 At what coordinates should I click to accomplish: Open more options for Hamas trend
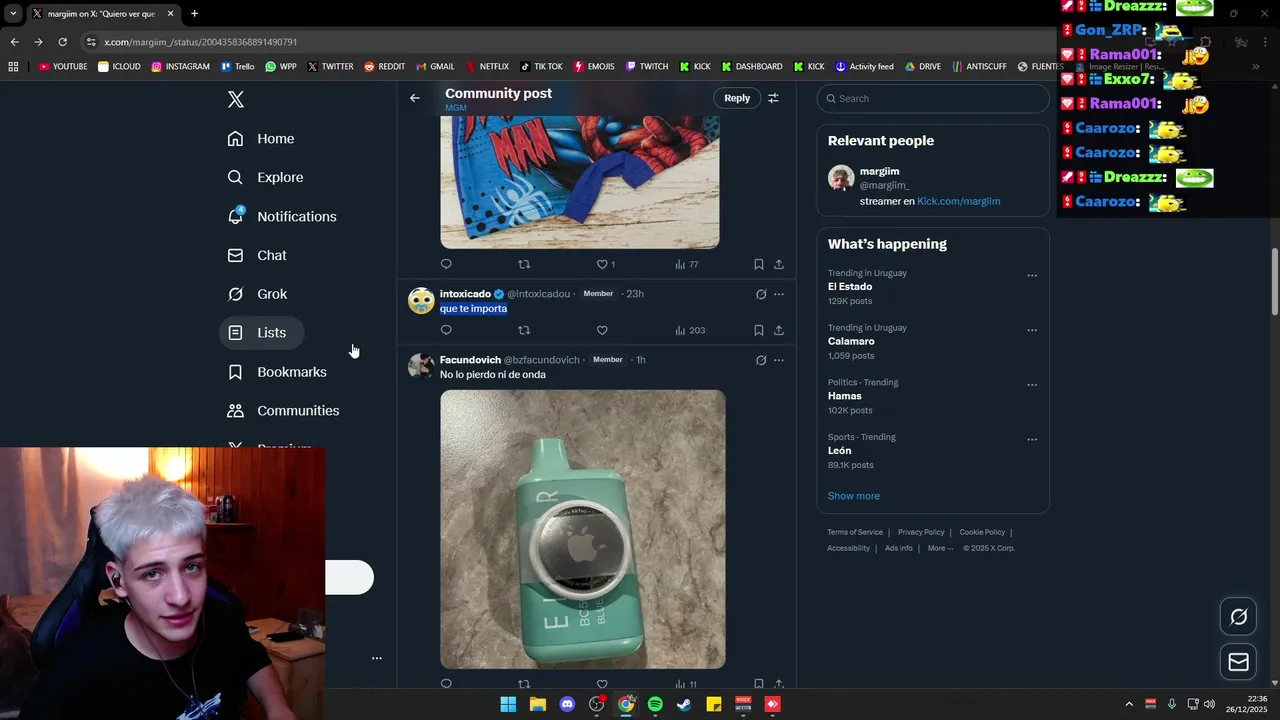1032,385
